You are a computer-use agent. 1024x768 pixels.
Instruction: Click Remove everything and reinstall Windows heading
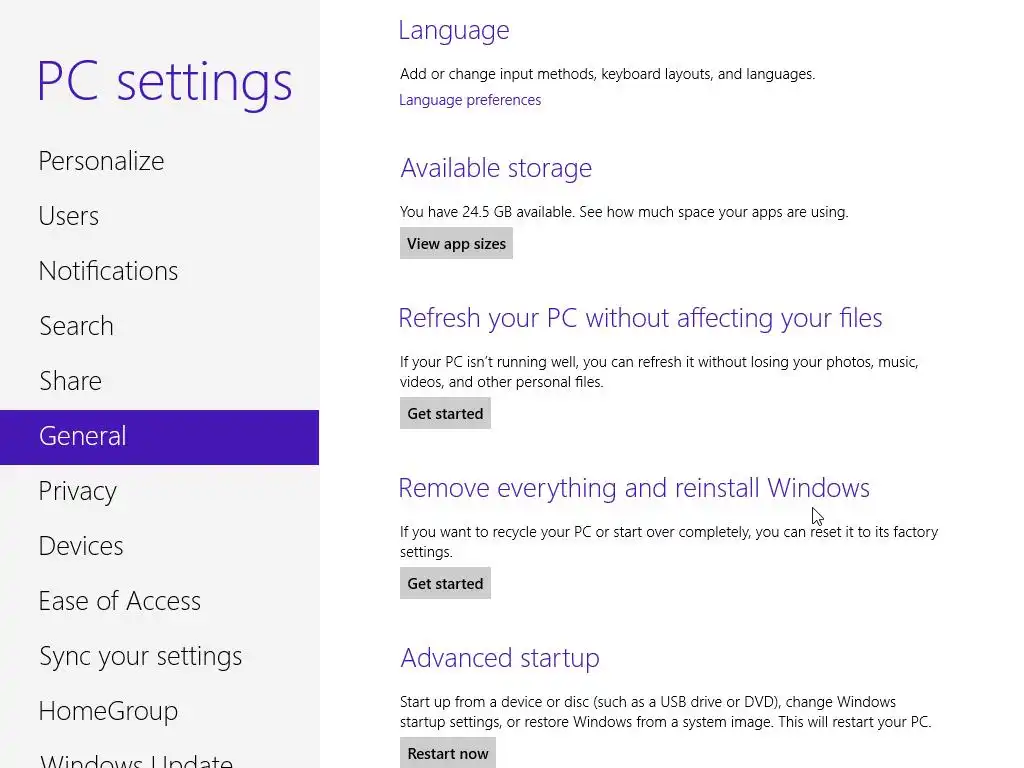pyautogui.click(x=634, y=488)
